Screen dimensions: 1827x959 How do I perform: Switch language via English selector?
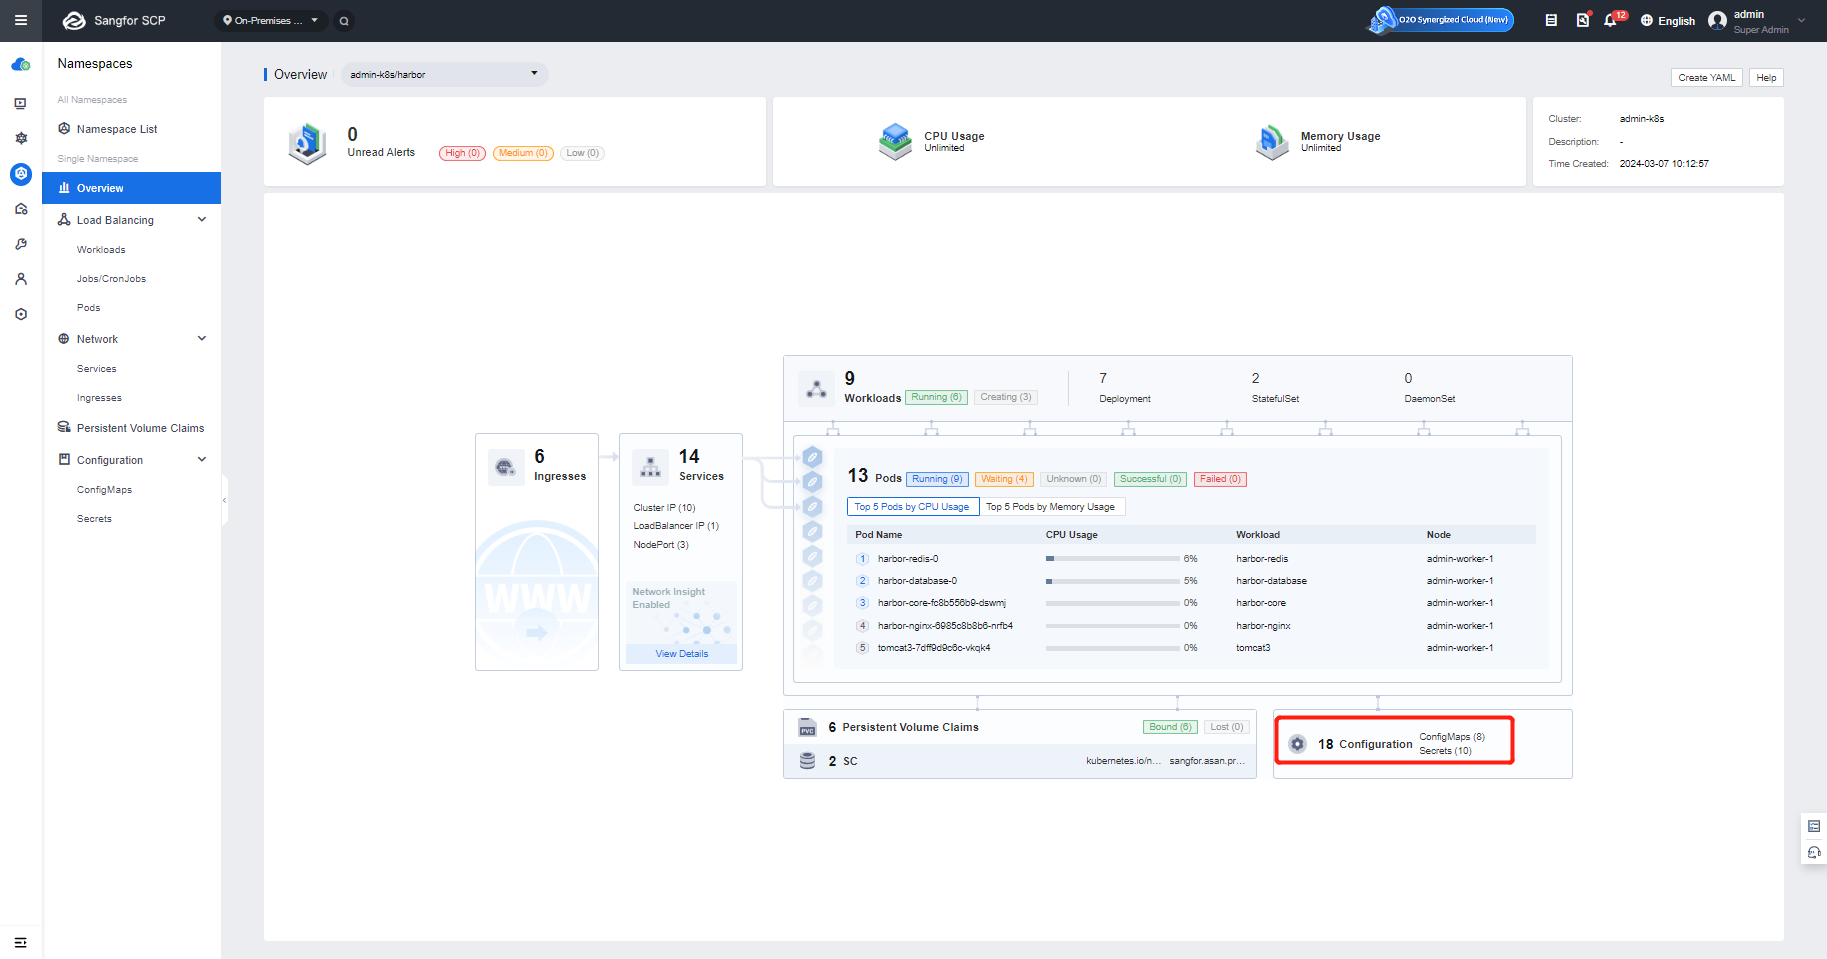(x=1668, y=20)
